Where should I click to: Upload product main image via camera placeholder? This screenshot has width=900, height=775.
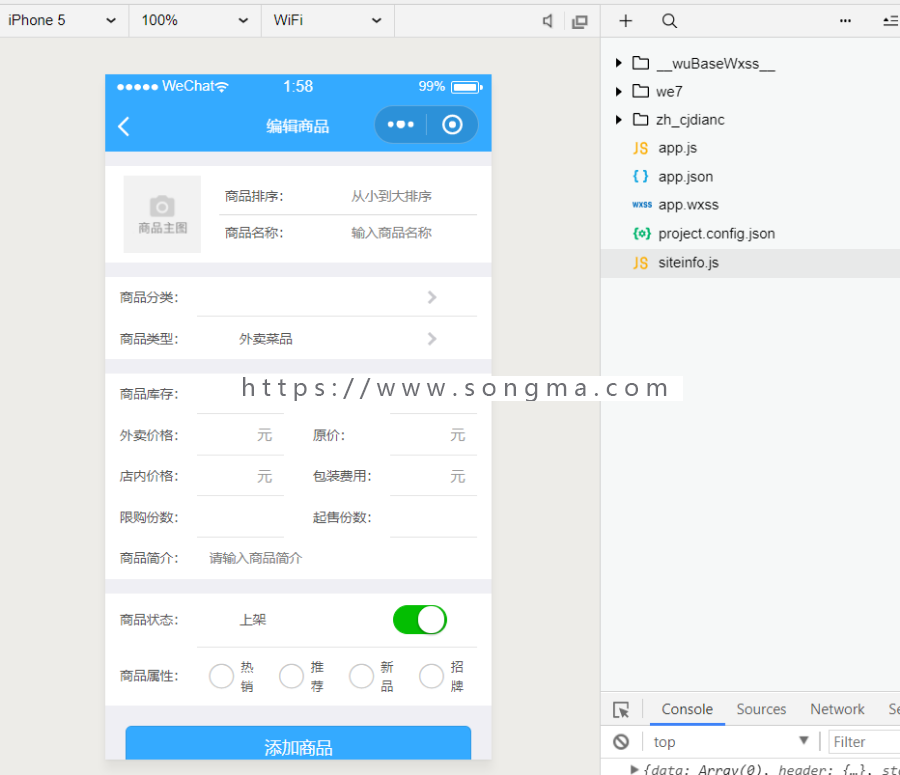click(162, 214)
